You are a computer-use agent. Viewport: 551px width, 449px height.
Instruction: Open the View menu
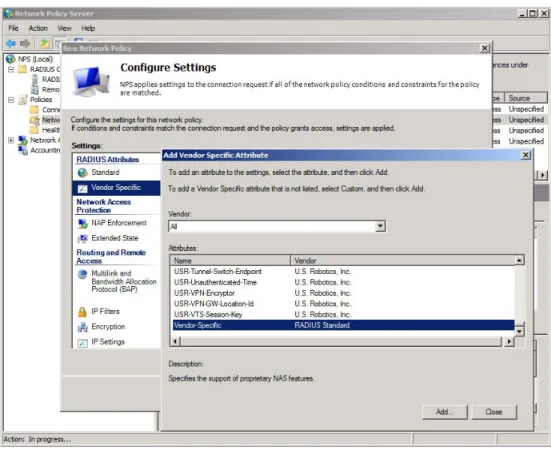64,28
